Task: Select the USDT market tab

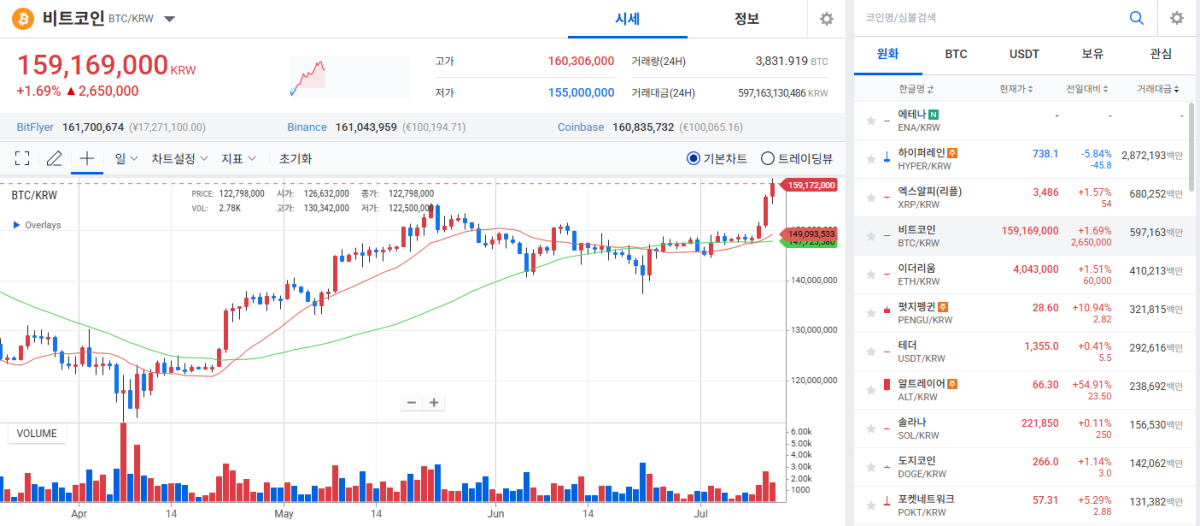Action: coord(1024,54)
